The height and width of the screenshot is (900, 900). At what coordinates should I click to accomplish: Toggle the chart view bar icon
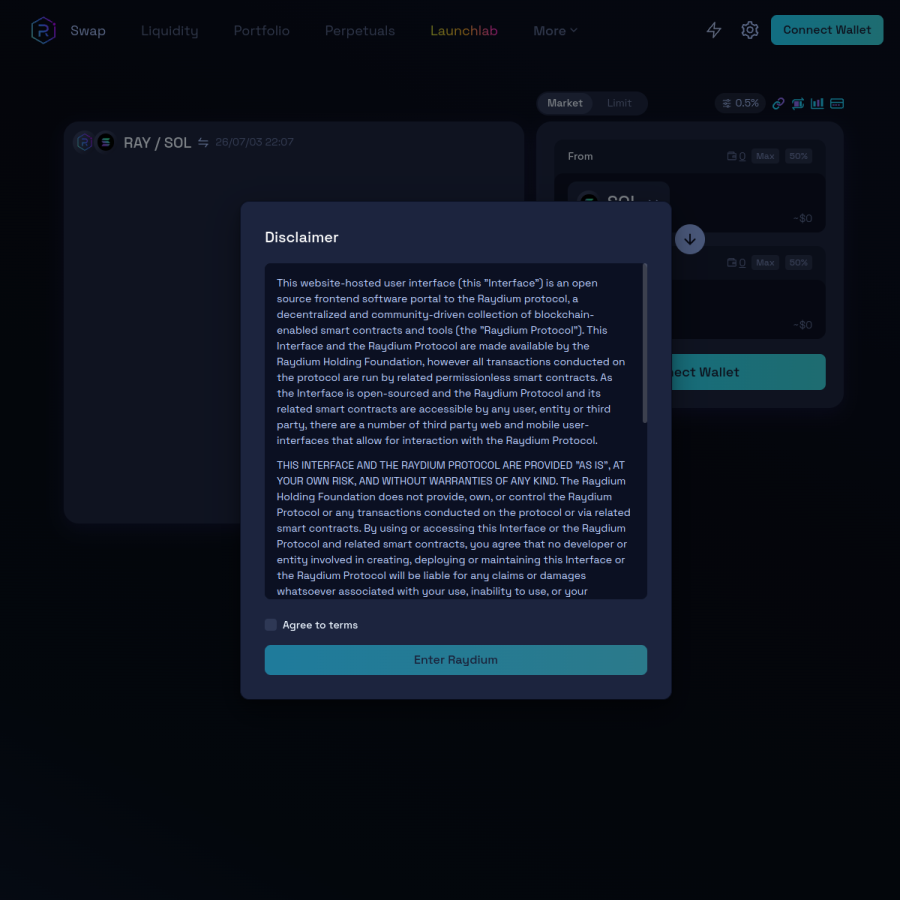[x=817, y=103]
